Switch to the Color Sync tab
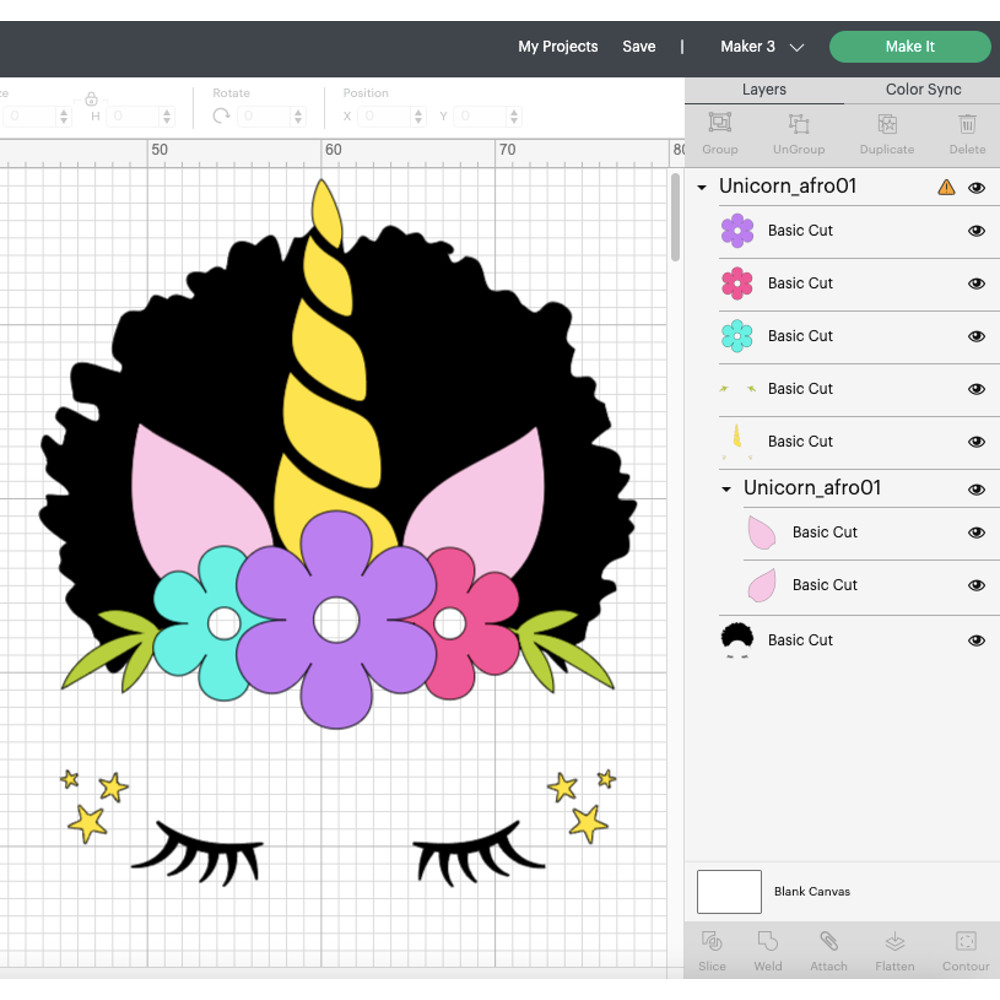Viewport: 1000px width, 1000px height. [921, 89]
